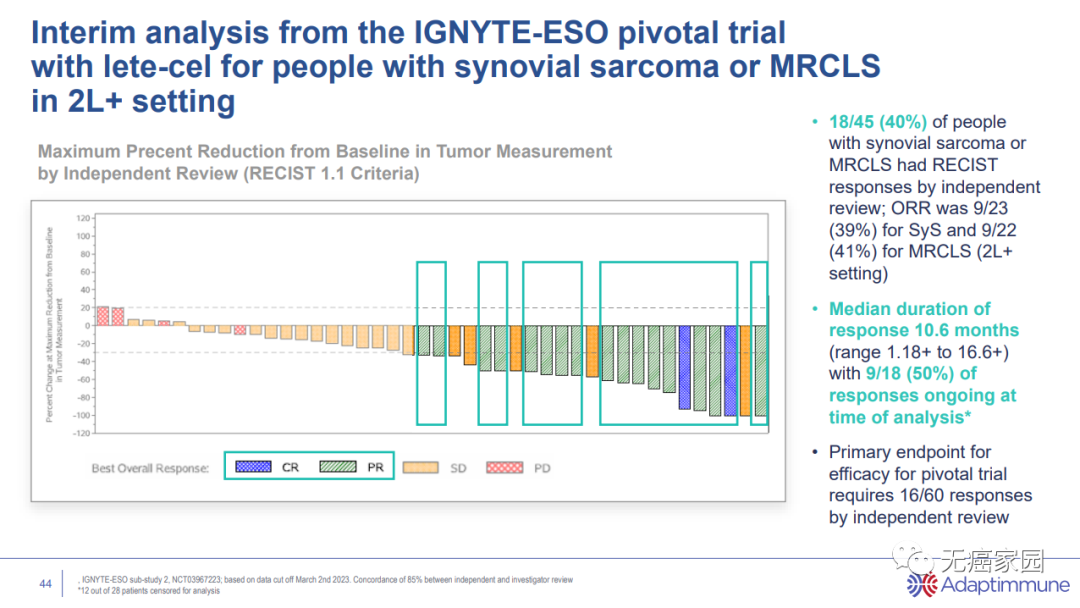Image resolution: width=1080 pixels, height=608 pixels.
Task: Click slide number 44 in footer
Action: (x=45, y=584)
